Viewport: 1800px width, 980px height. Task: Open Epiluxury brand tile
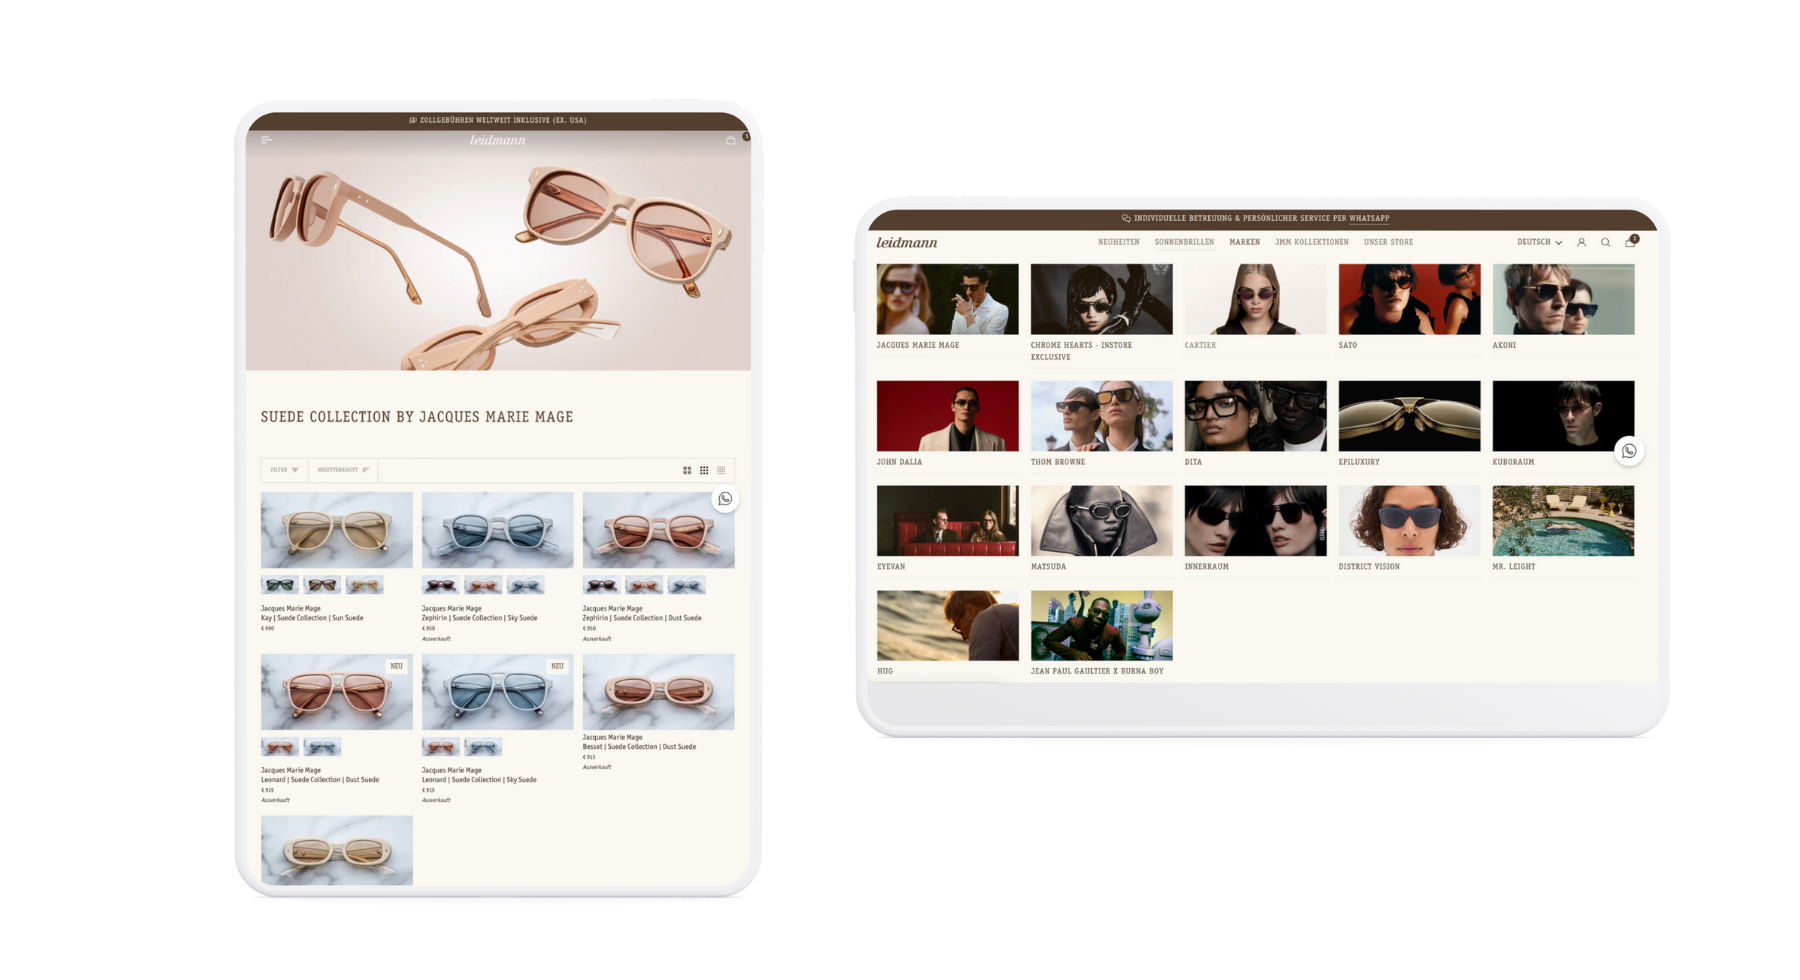(x=1410, y=416)
